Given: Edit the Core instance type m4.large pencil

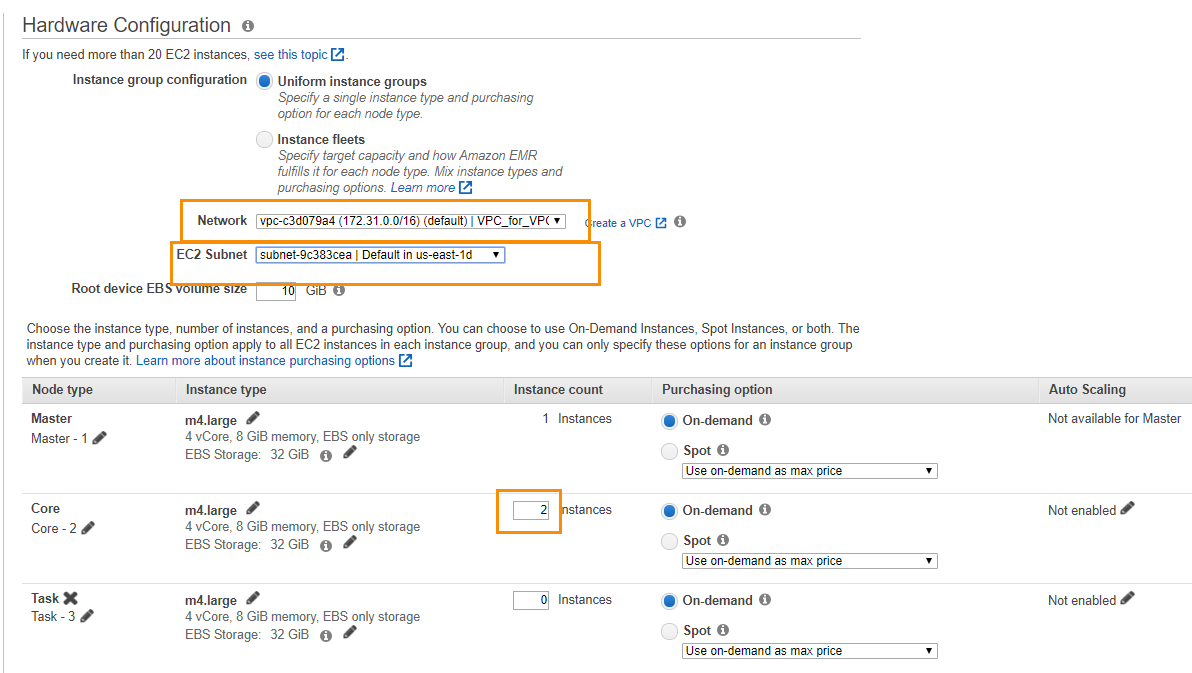Looking at the screenshot, I should (x=253, y=508).
